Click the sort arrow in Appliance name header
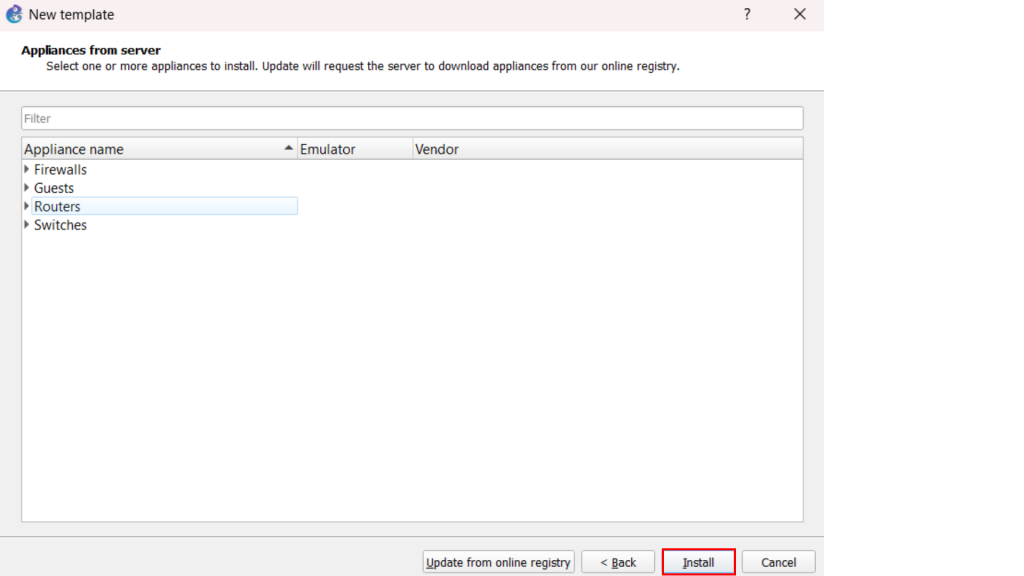The image size is (1024, 576). click(289, 148)
